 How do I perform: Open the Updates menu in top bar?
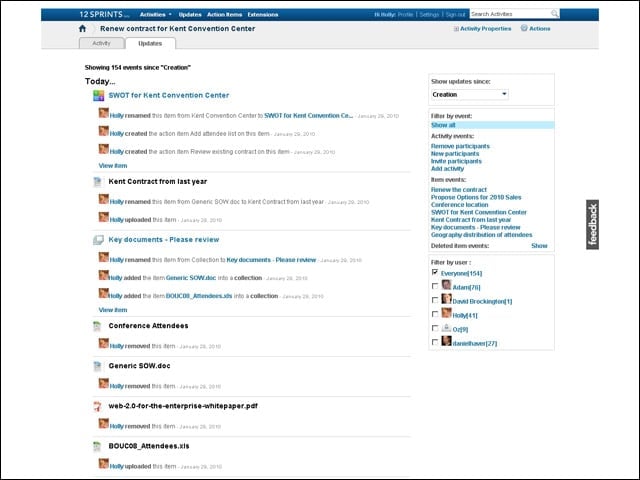(x=190, y=14)
